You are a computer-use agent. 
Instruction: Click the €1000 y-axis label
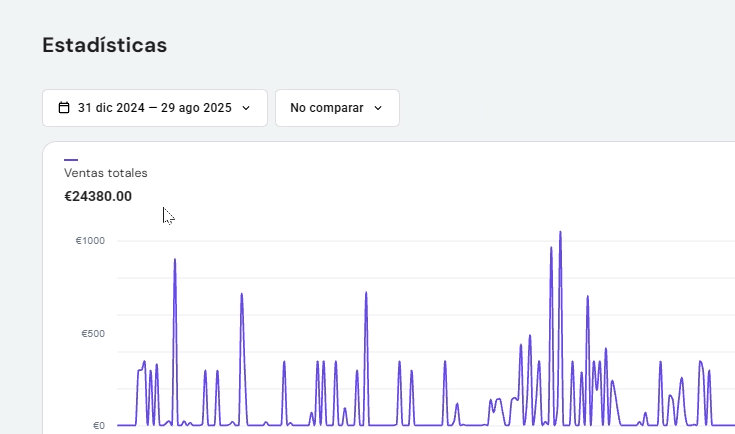coord(90,240)
